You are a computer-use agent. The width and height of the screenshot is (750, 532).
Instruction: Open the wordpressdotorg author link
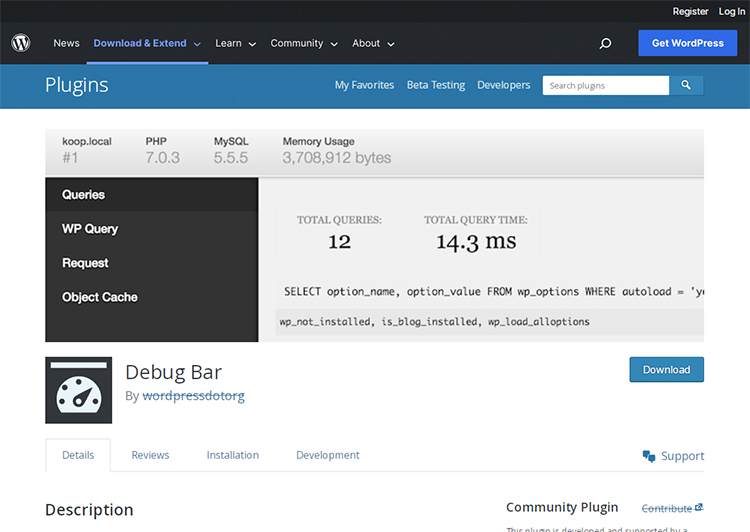click(x=193, y=396)
